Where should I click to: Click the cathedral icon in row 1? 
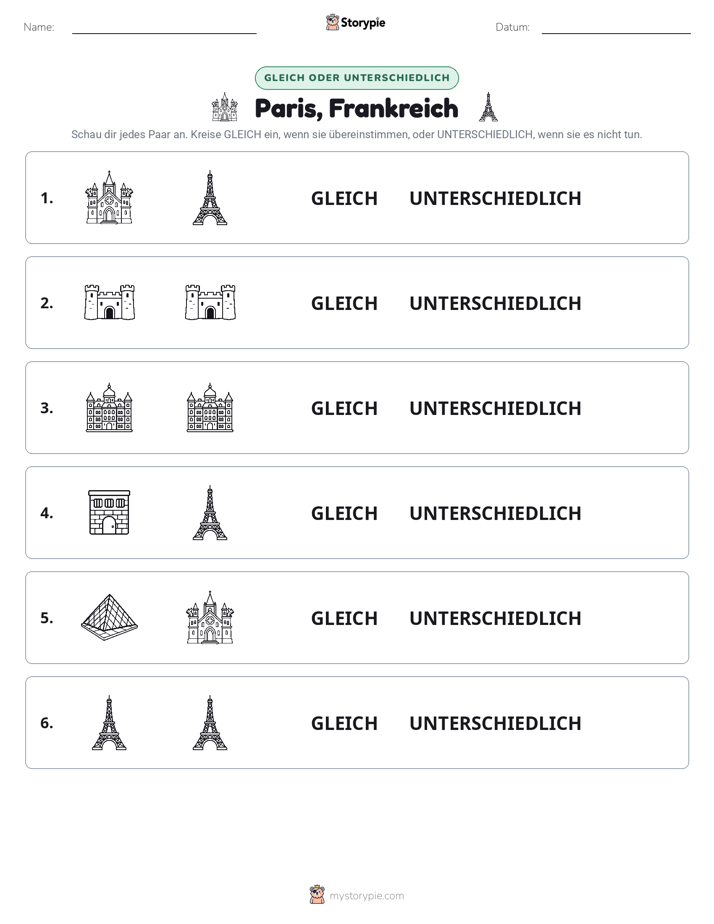click(x=109, y=197)
